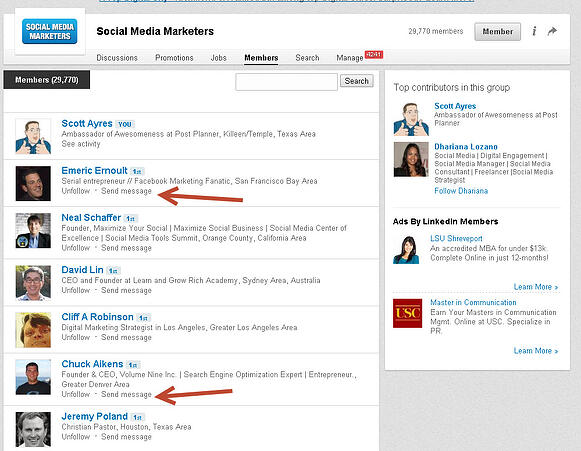Click Chuck Aikens' profile photo
581x451 pixels.
click(33, 377)
